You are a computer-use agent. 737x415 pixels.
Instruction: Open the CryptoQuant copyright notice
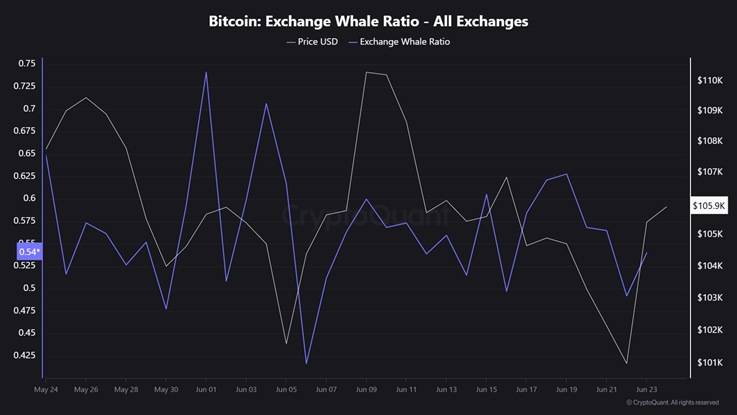pyautogui.click(x=672, y=402)
